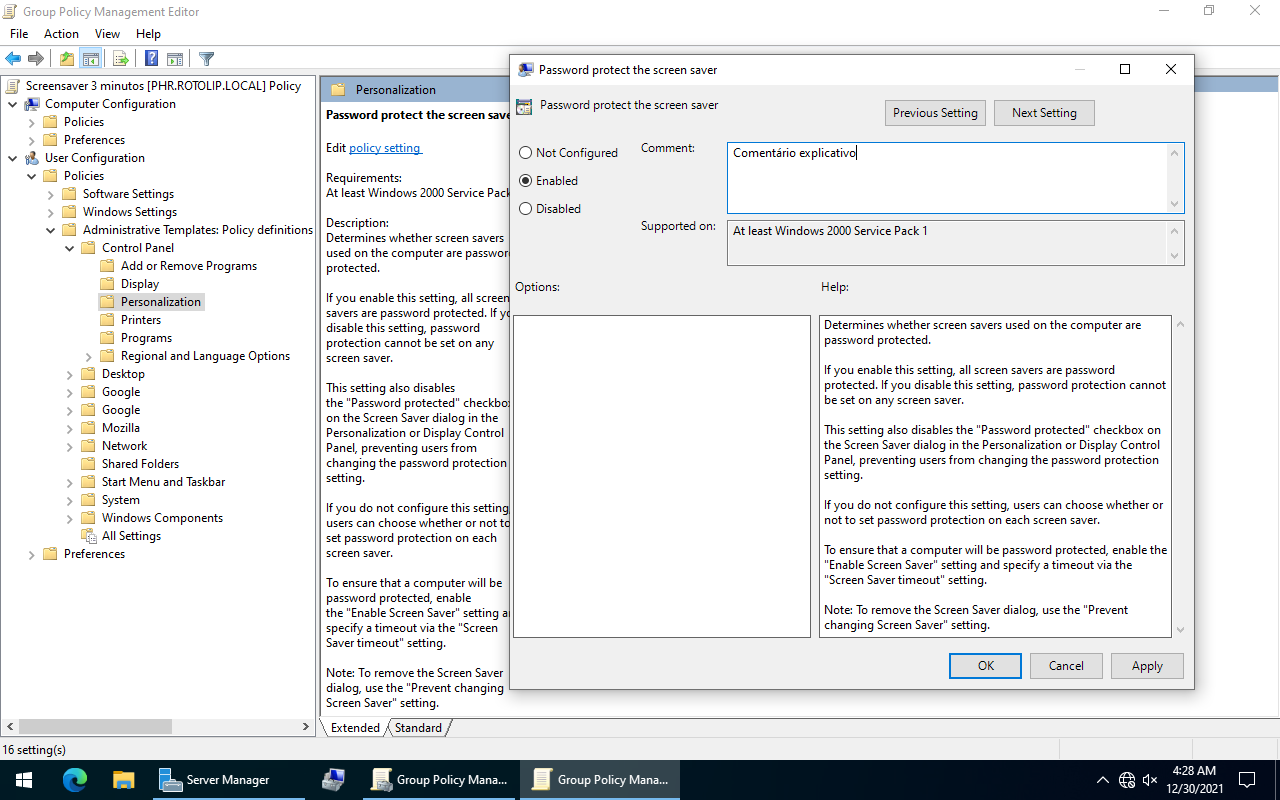This screenshot has width=1280, height=800.
Task: Click the policy setting link
Action: click(385, 148)
